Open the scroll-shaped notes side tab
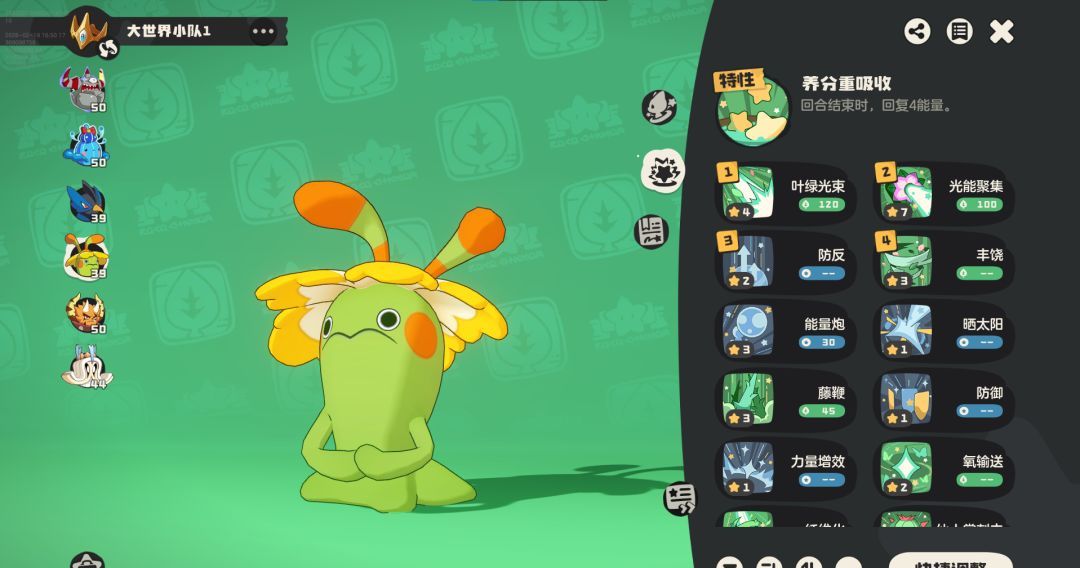 coord(651,232)
